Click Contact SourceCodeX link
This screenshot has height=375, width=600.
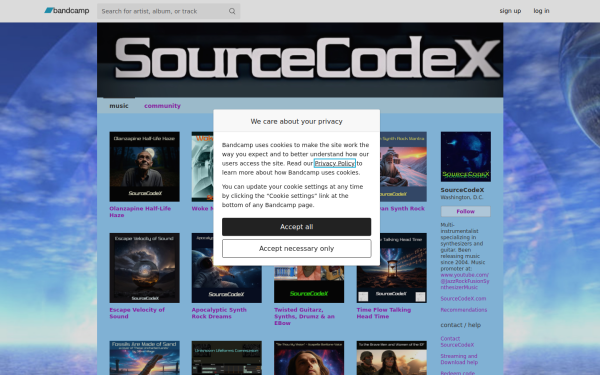(457, 342)
